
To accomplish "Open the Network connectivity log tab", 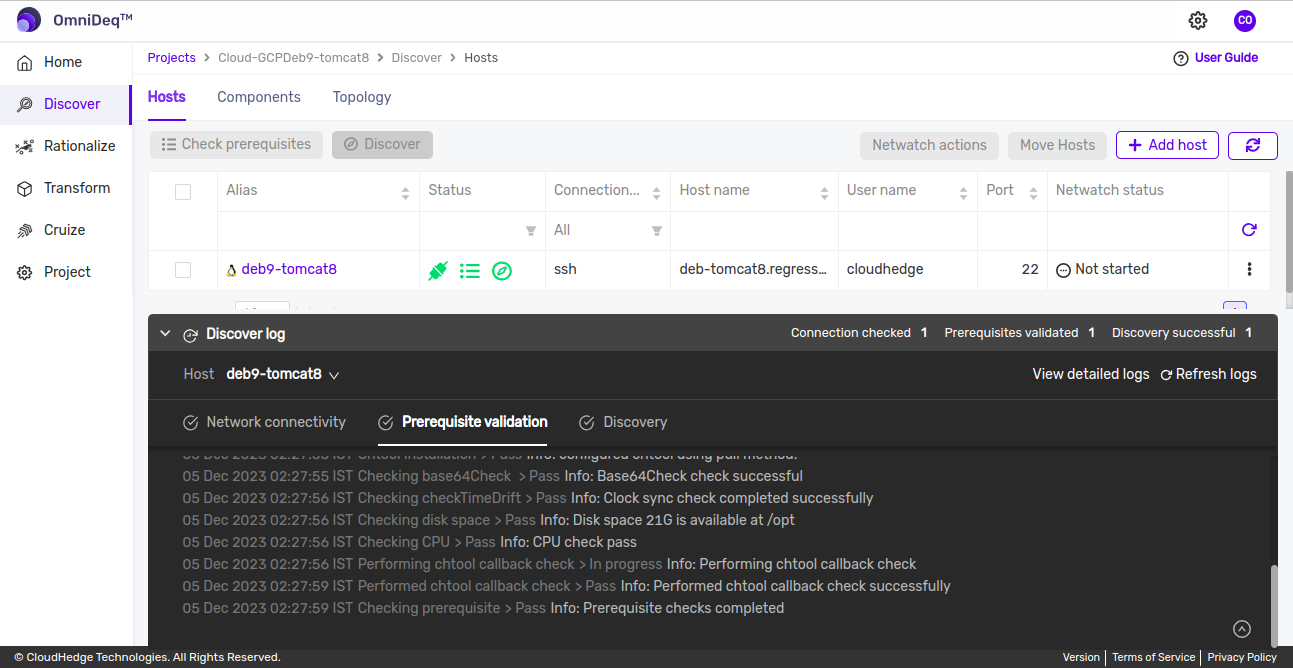I will point(264,422).
